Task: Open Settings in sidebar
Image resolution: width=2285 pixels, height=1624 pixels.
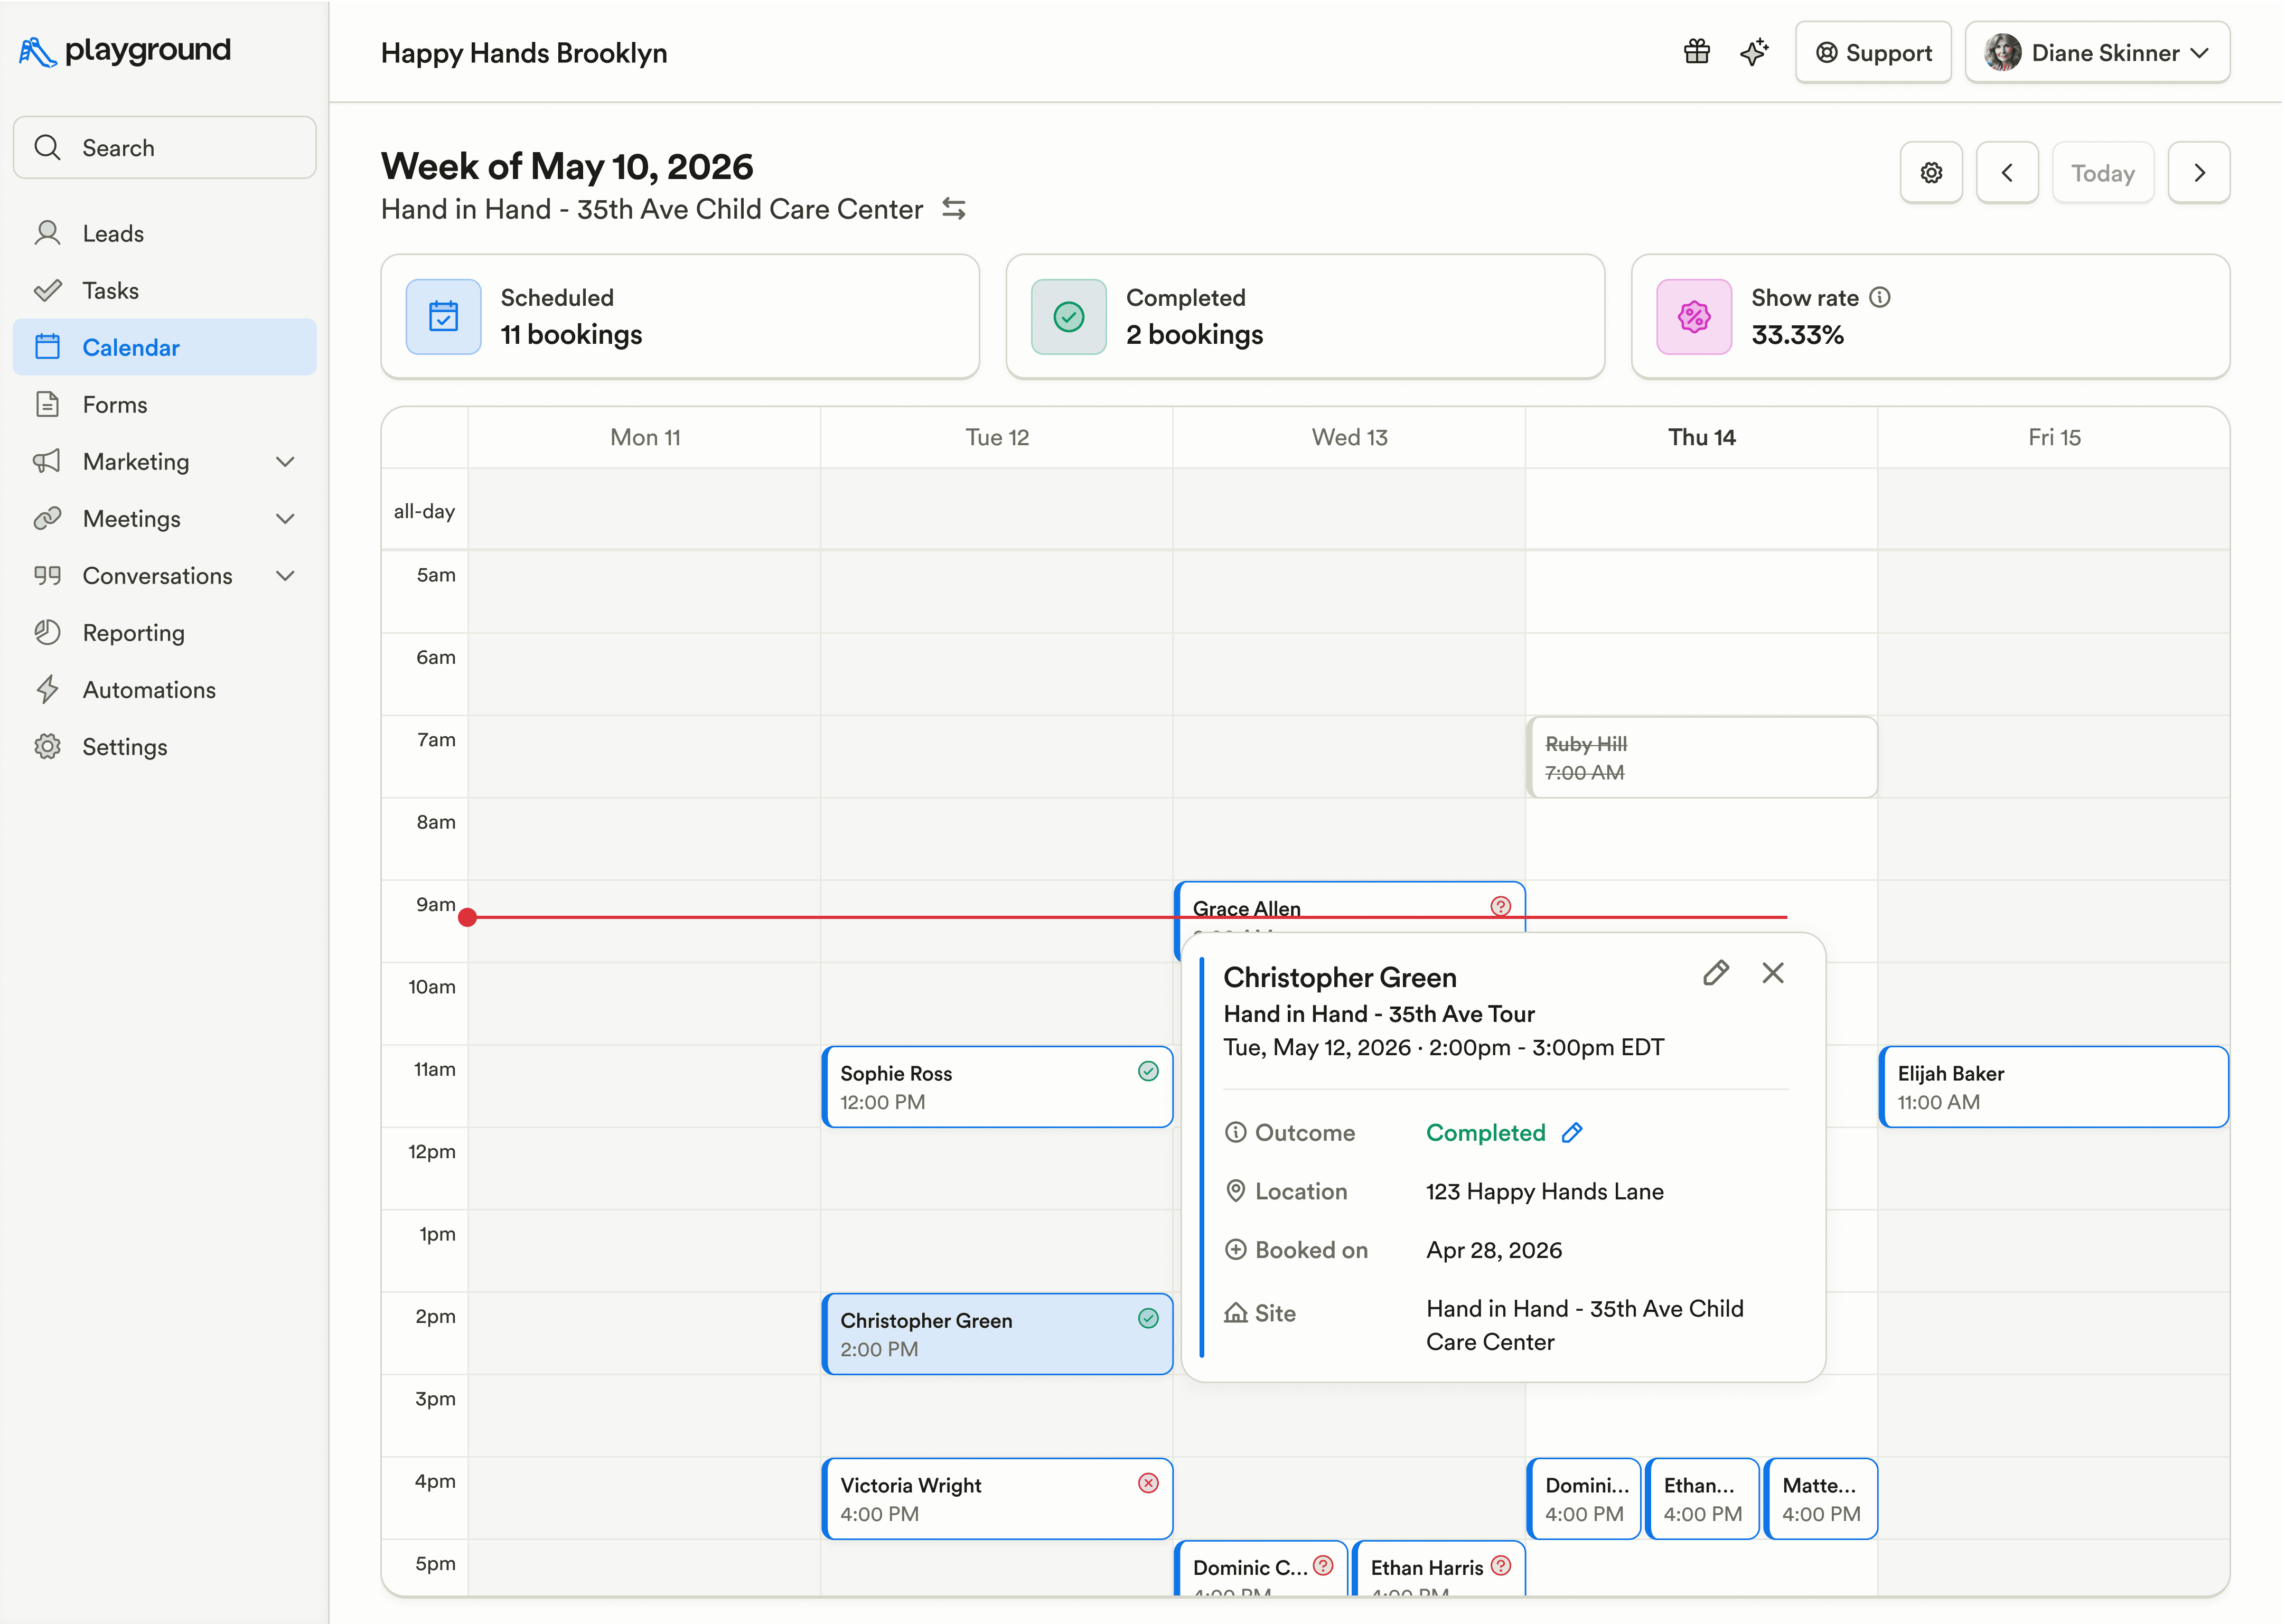Action: pyautogui.click(x=165, y=747)
